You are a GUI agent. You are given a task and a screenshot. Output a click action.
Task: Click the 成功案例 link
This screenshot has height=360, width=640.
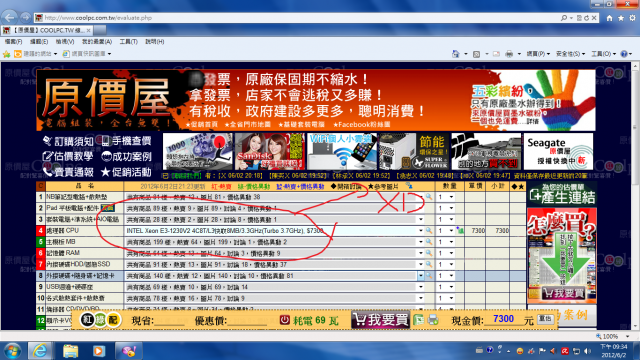click(126, 156)
